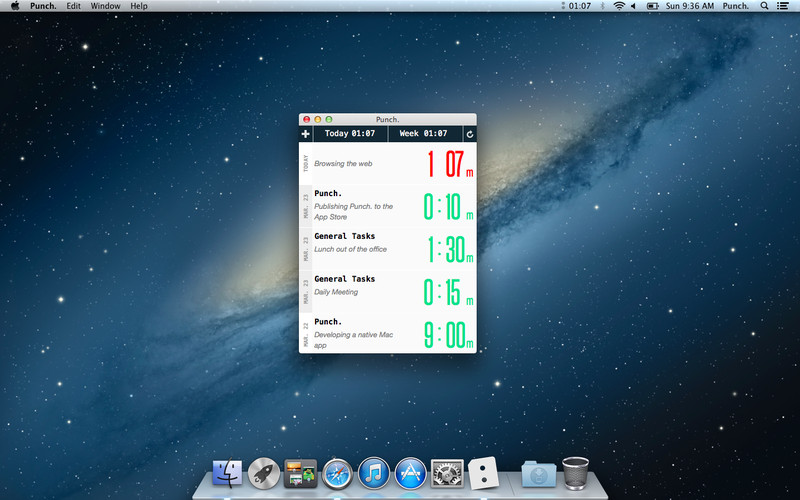Click the 0:15 time value
This screenshot has width=800, height=500.
click(448, 292)
